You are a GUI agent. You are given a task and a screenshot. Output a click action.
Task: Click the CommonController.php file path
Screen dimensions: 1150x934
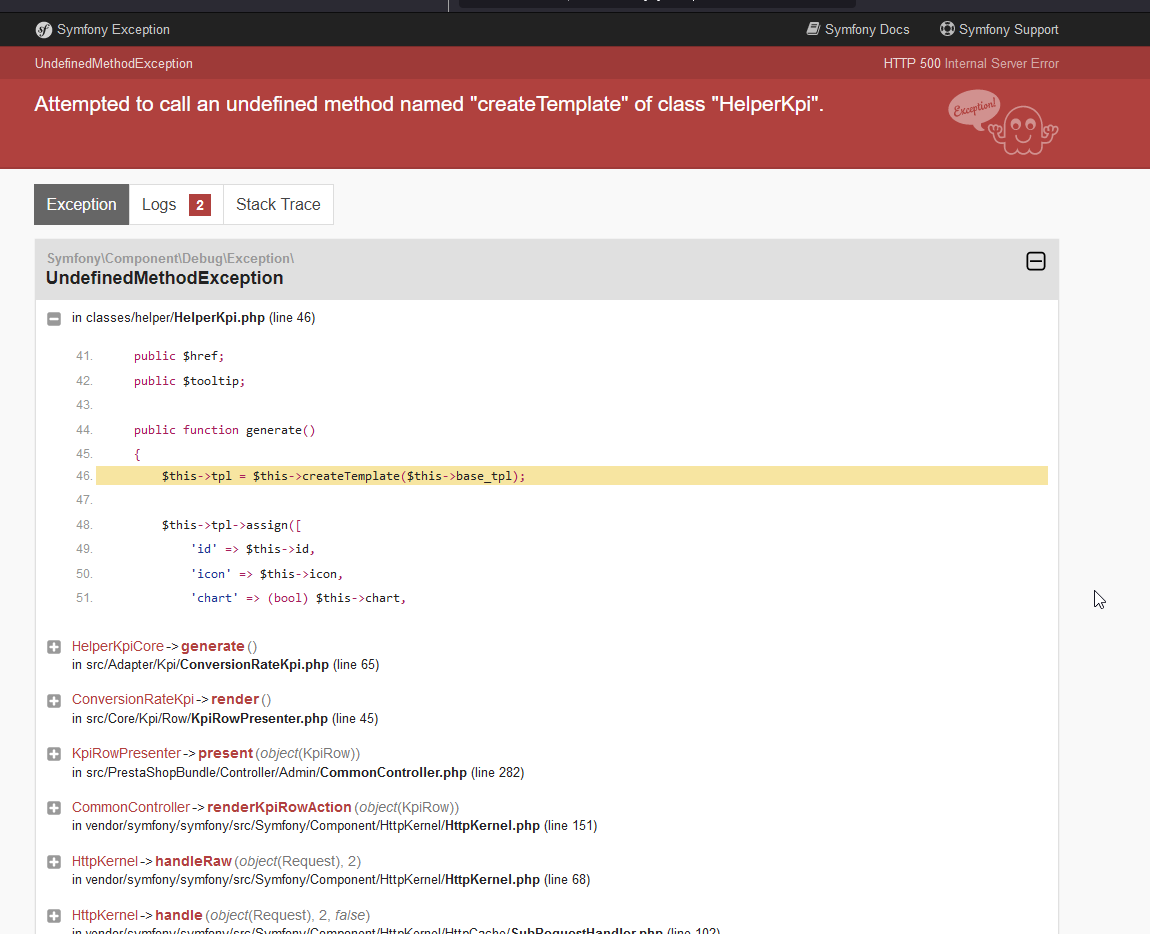click(x=298, y=773)
